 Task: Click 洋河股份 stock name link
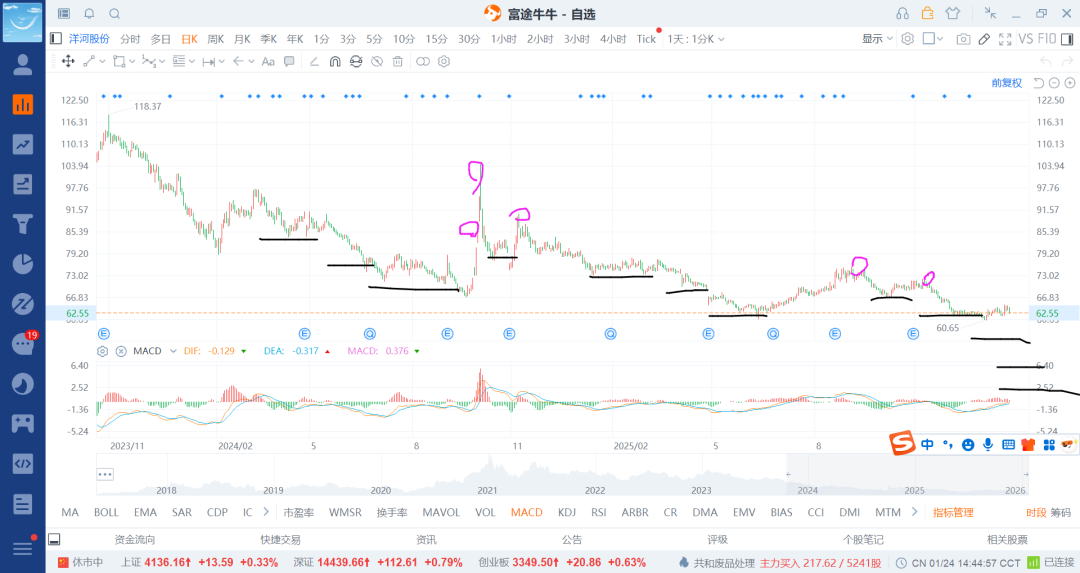pos(89,39)
